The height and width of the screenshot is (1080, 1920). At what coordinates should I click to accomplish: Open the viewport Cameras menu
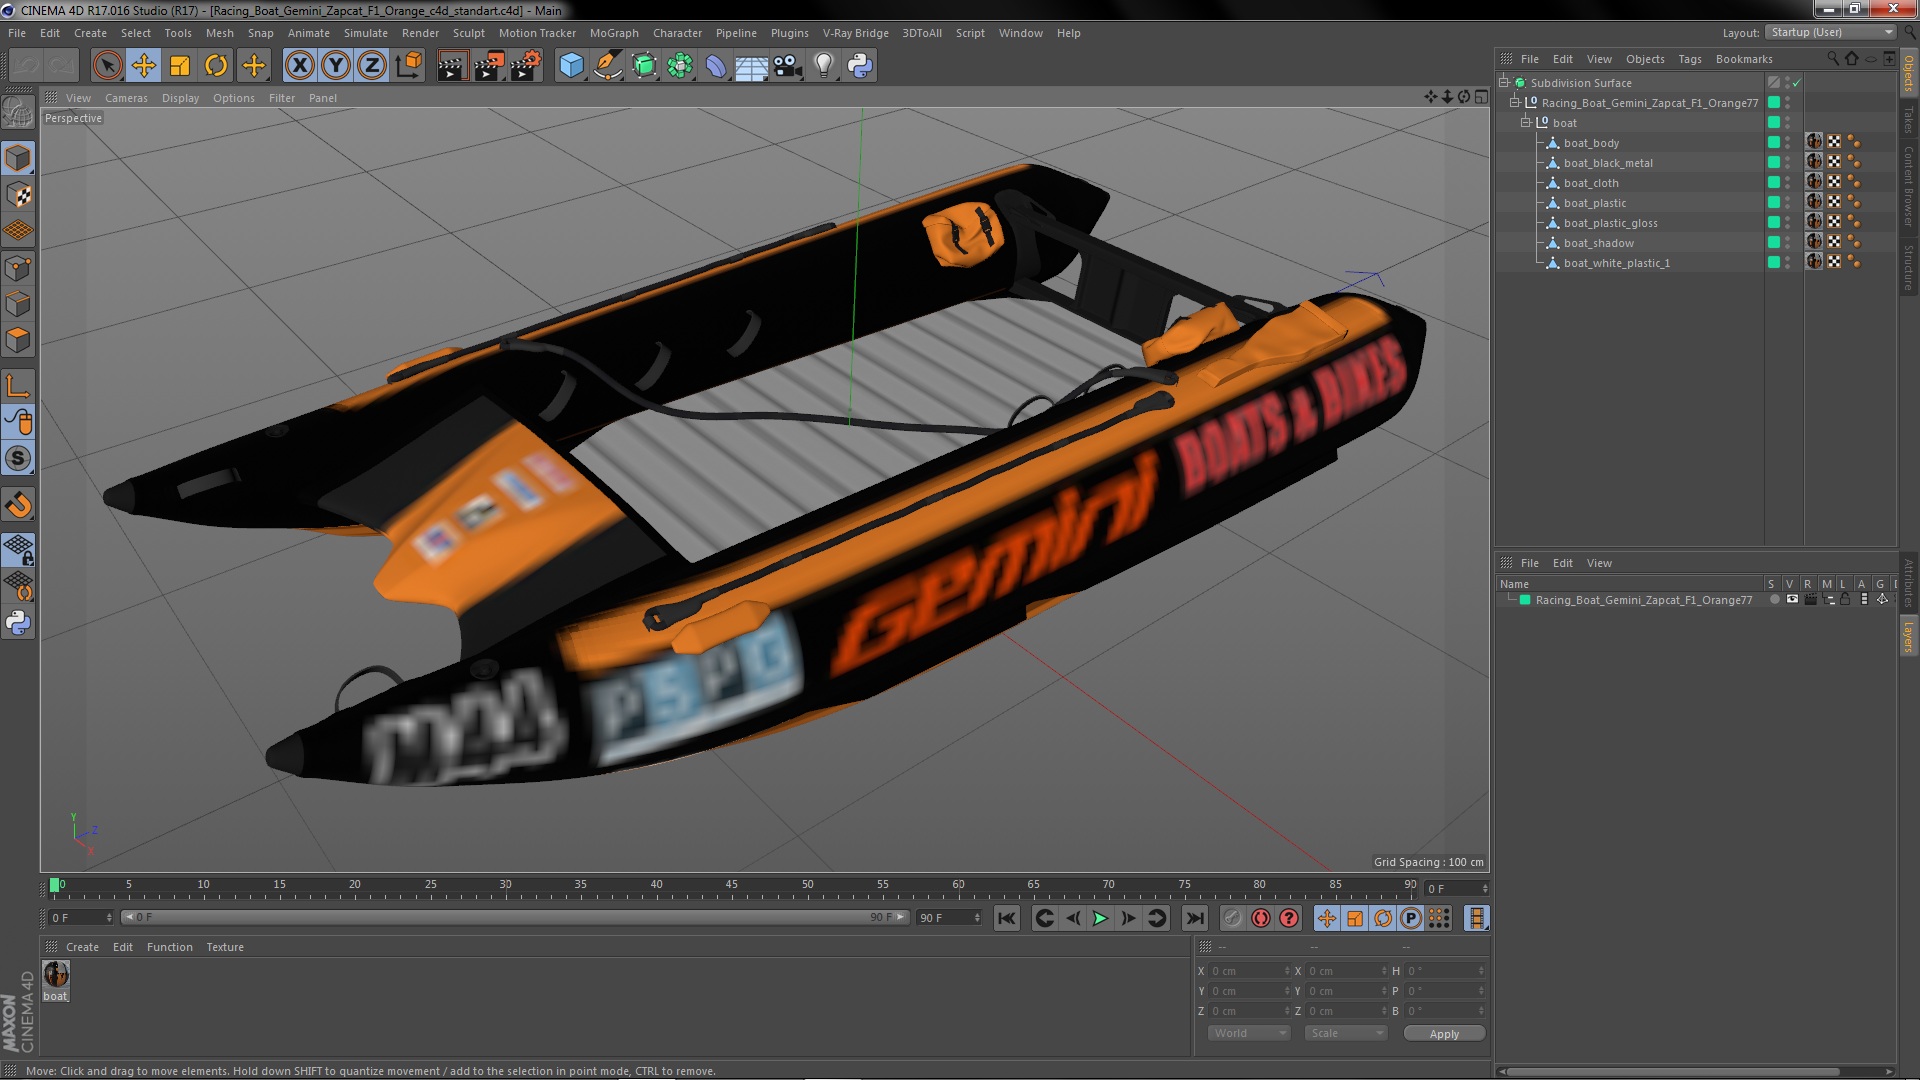(126, 98)
